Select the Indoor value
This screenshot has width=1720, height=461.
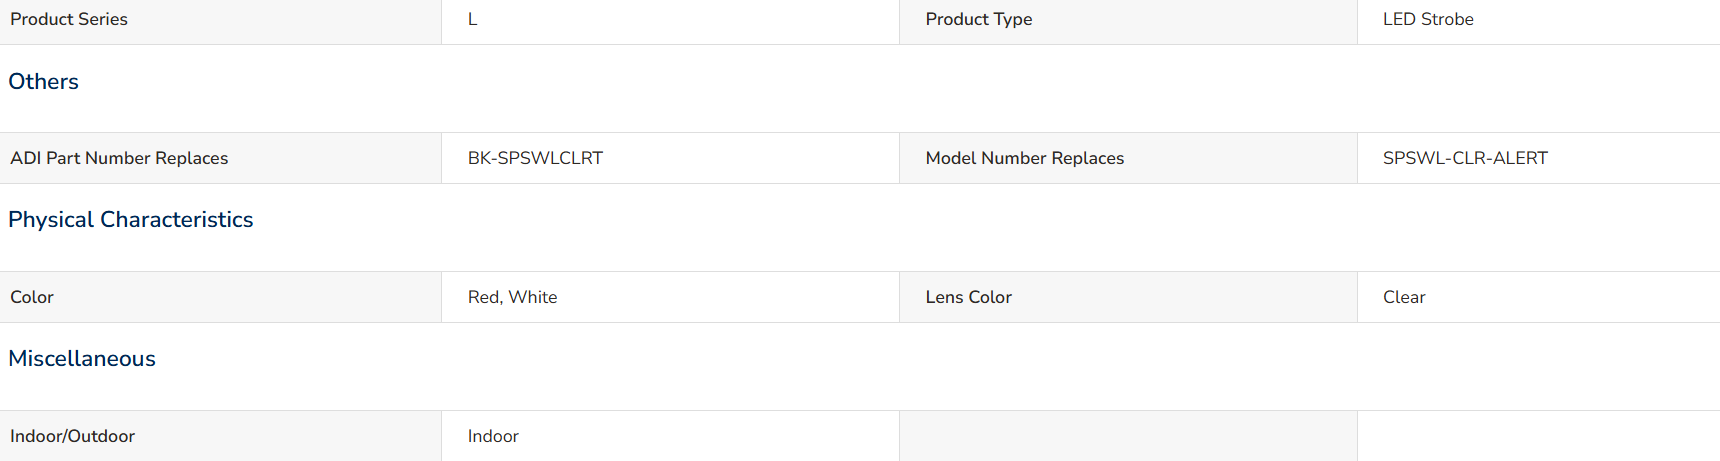point(493,436)
